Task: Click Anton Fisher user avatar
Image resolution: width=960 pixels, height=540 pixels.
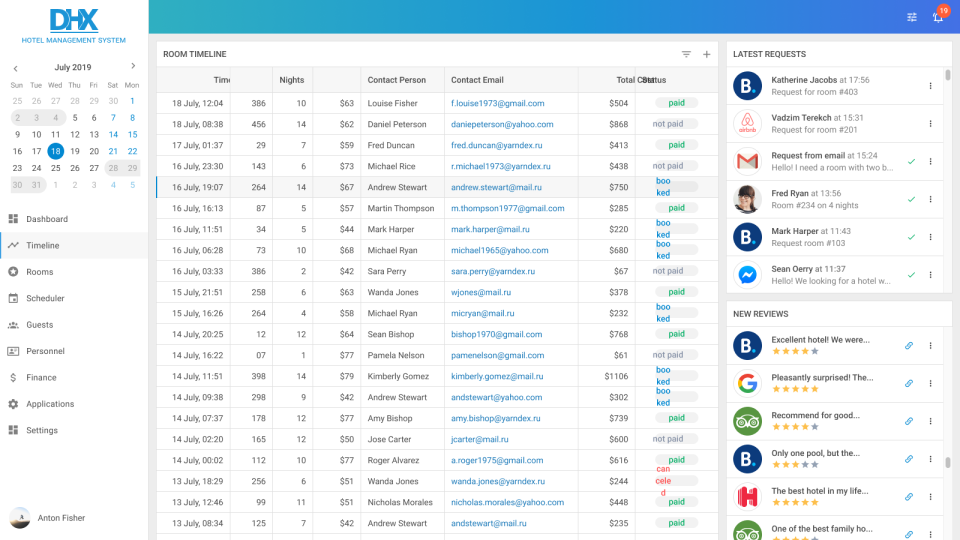Action: coord(20,518)
